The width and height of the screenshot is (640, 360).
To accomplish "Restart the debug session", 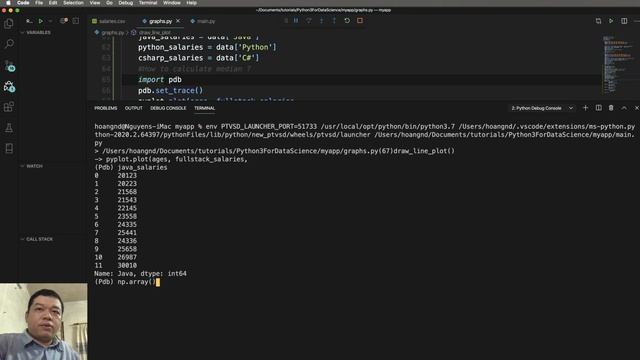I will click(x=347, y=20).
